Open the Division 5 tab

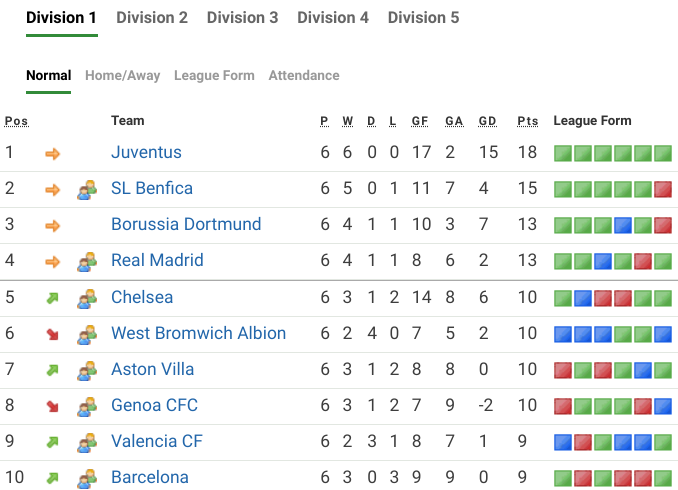(423, 18)
